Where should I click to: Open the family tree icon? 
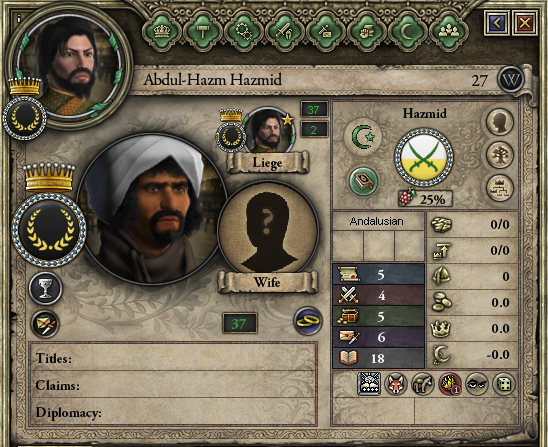pyautogui.click(x=500, y=155)
